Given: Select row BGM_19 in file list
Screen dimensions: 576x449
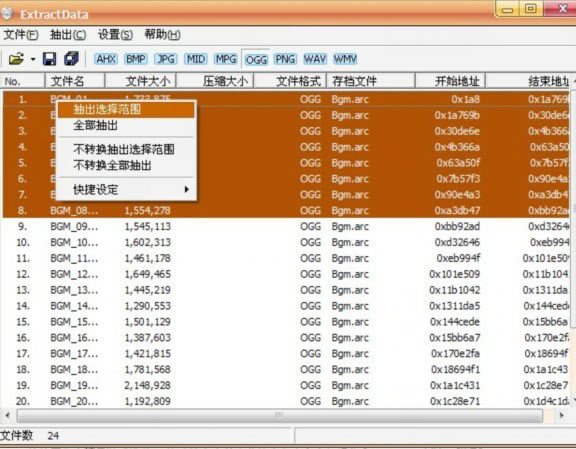Looking at the screenshot, I should click(287, 385).
